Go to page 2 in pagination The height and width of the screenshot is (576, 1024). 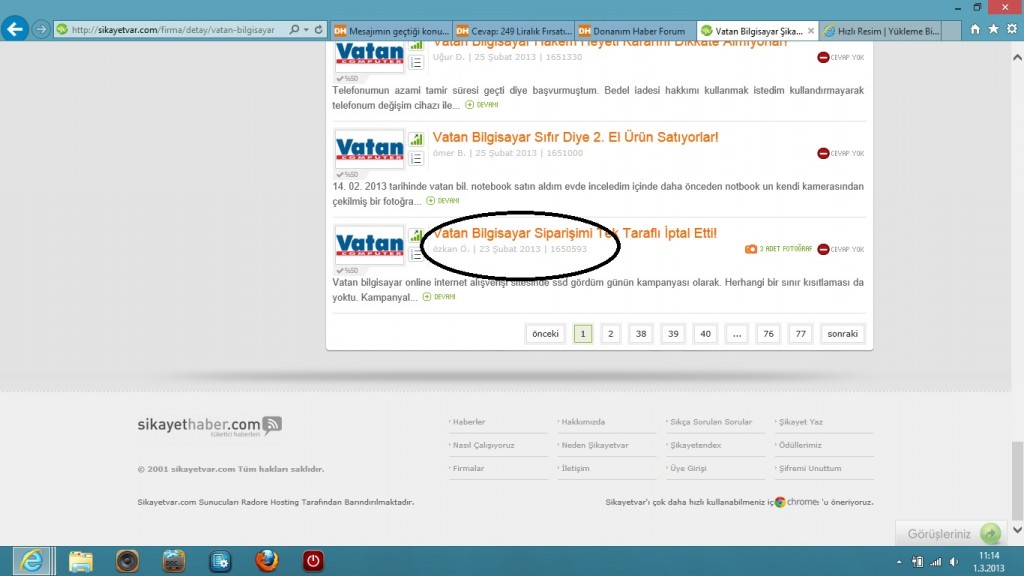tap(611, 334)
